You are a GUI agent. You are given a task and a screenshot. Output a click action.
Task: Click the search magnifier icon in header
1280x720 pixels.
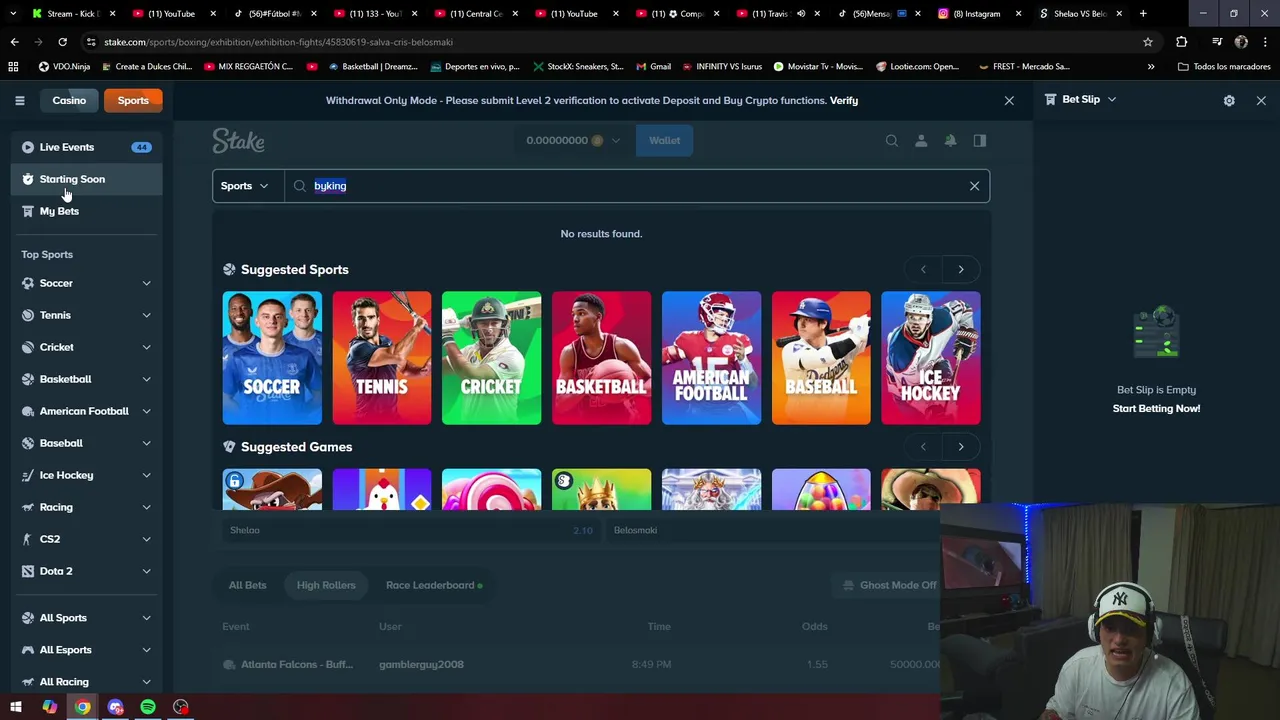[892, 141]
